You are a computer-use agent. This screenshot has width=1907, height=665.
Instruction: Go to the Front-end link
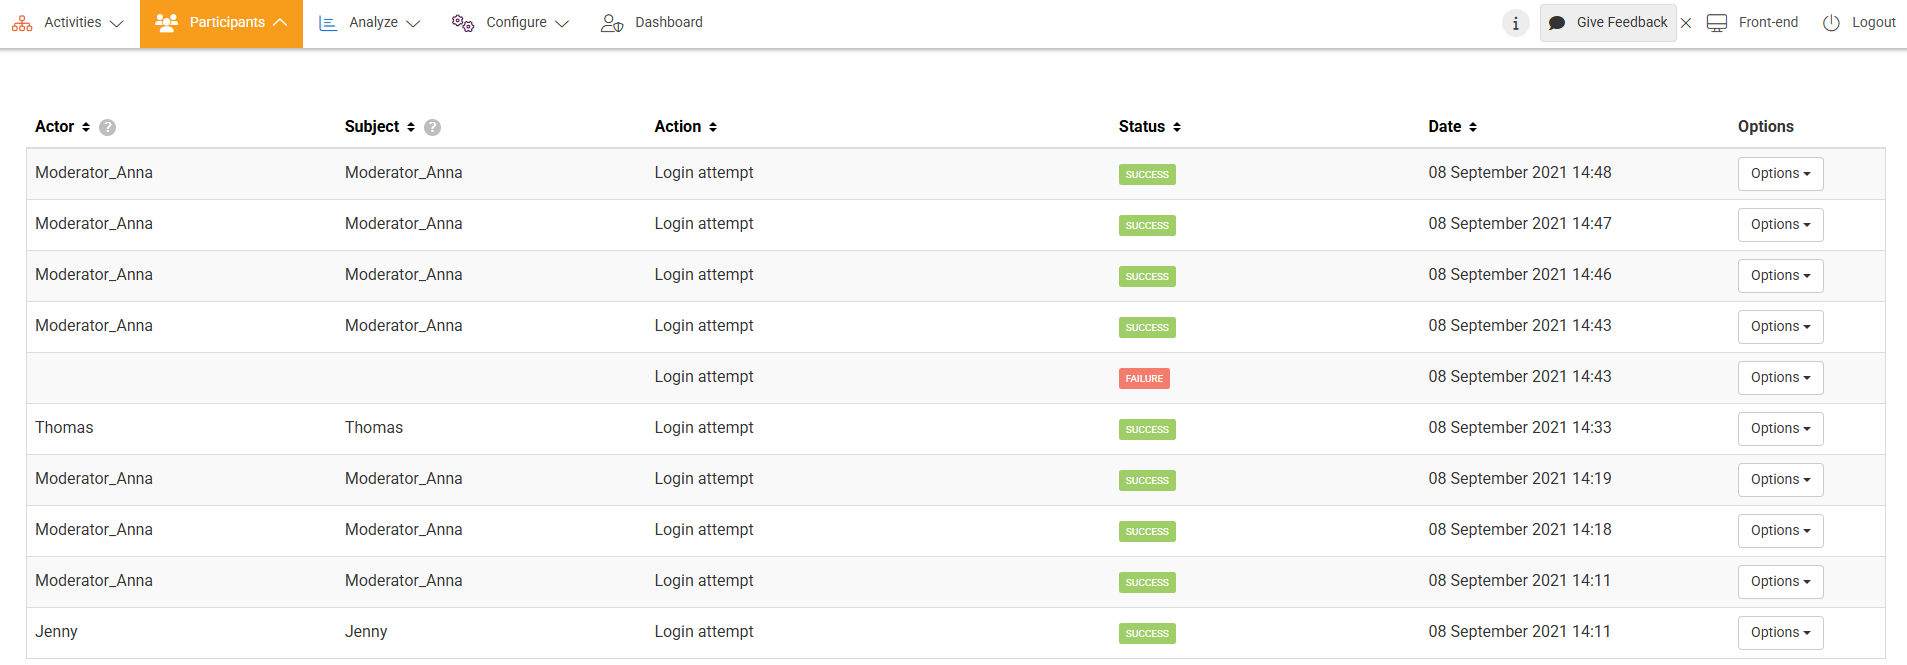click(1753, 23)
